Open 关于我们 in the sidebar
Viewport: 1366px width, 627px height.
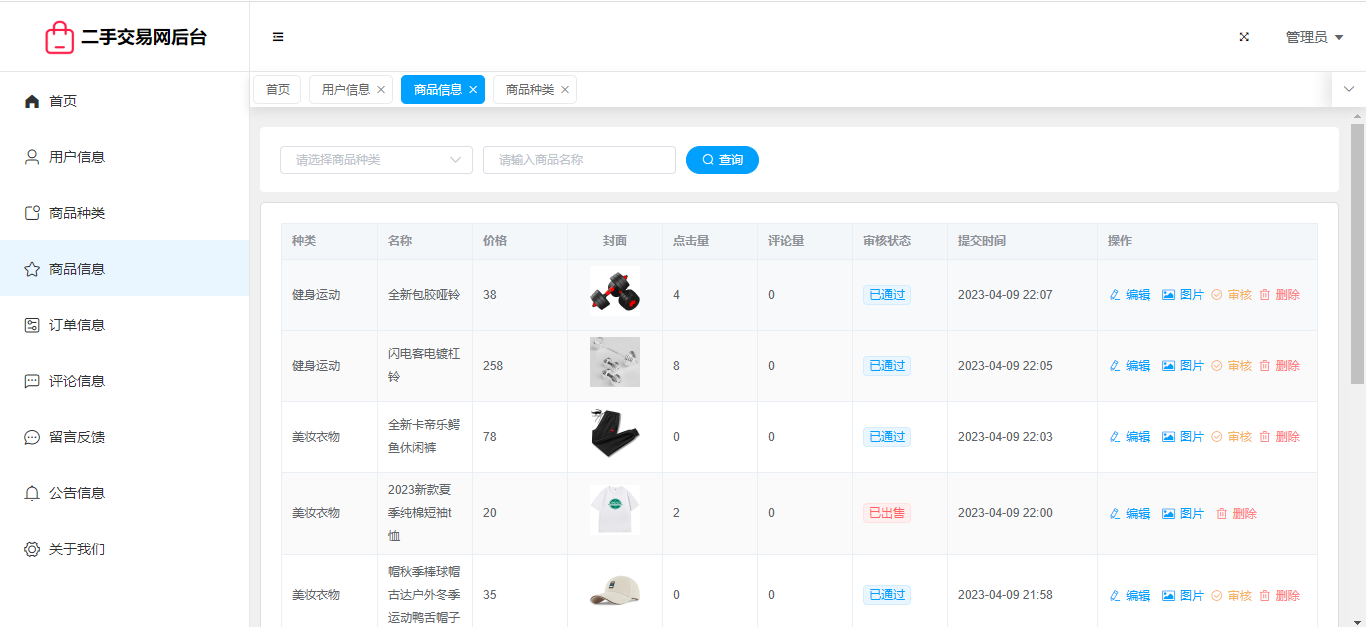pyautogui.click(x=76, y=549)
